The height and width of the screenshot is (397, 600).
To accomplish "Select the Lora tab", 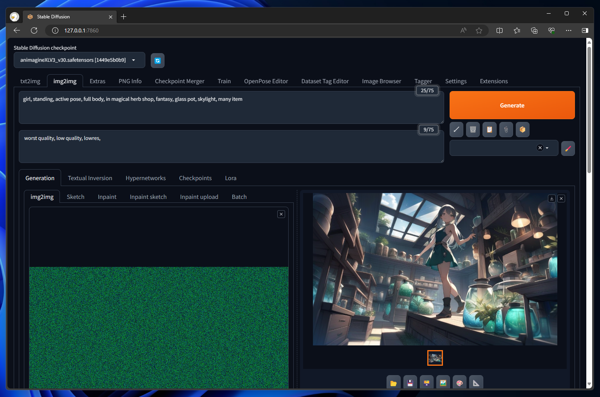I will click(230, 178).
